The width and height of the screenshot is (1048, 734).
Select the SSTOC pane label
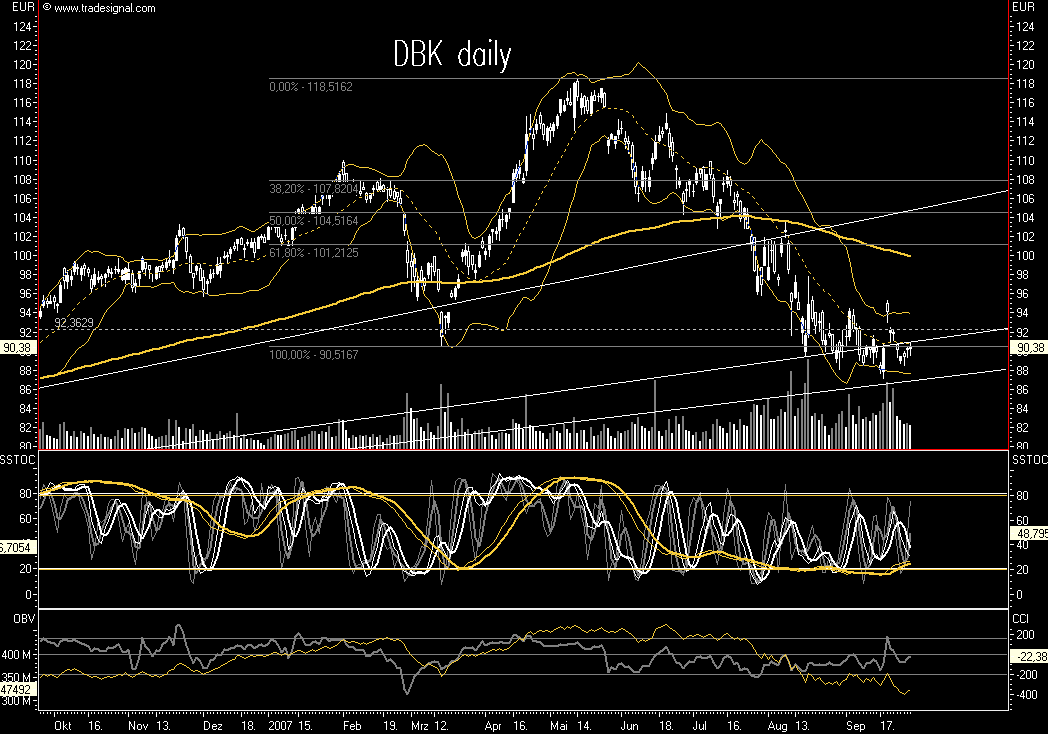tap(15, 457)
